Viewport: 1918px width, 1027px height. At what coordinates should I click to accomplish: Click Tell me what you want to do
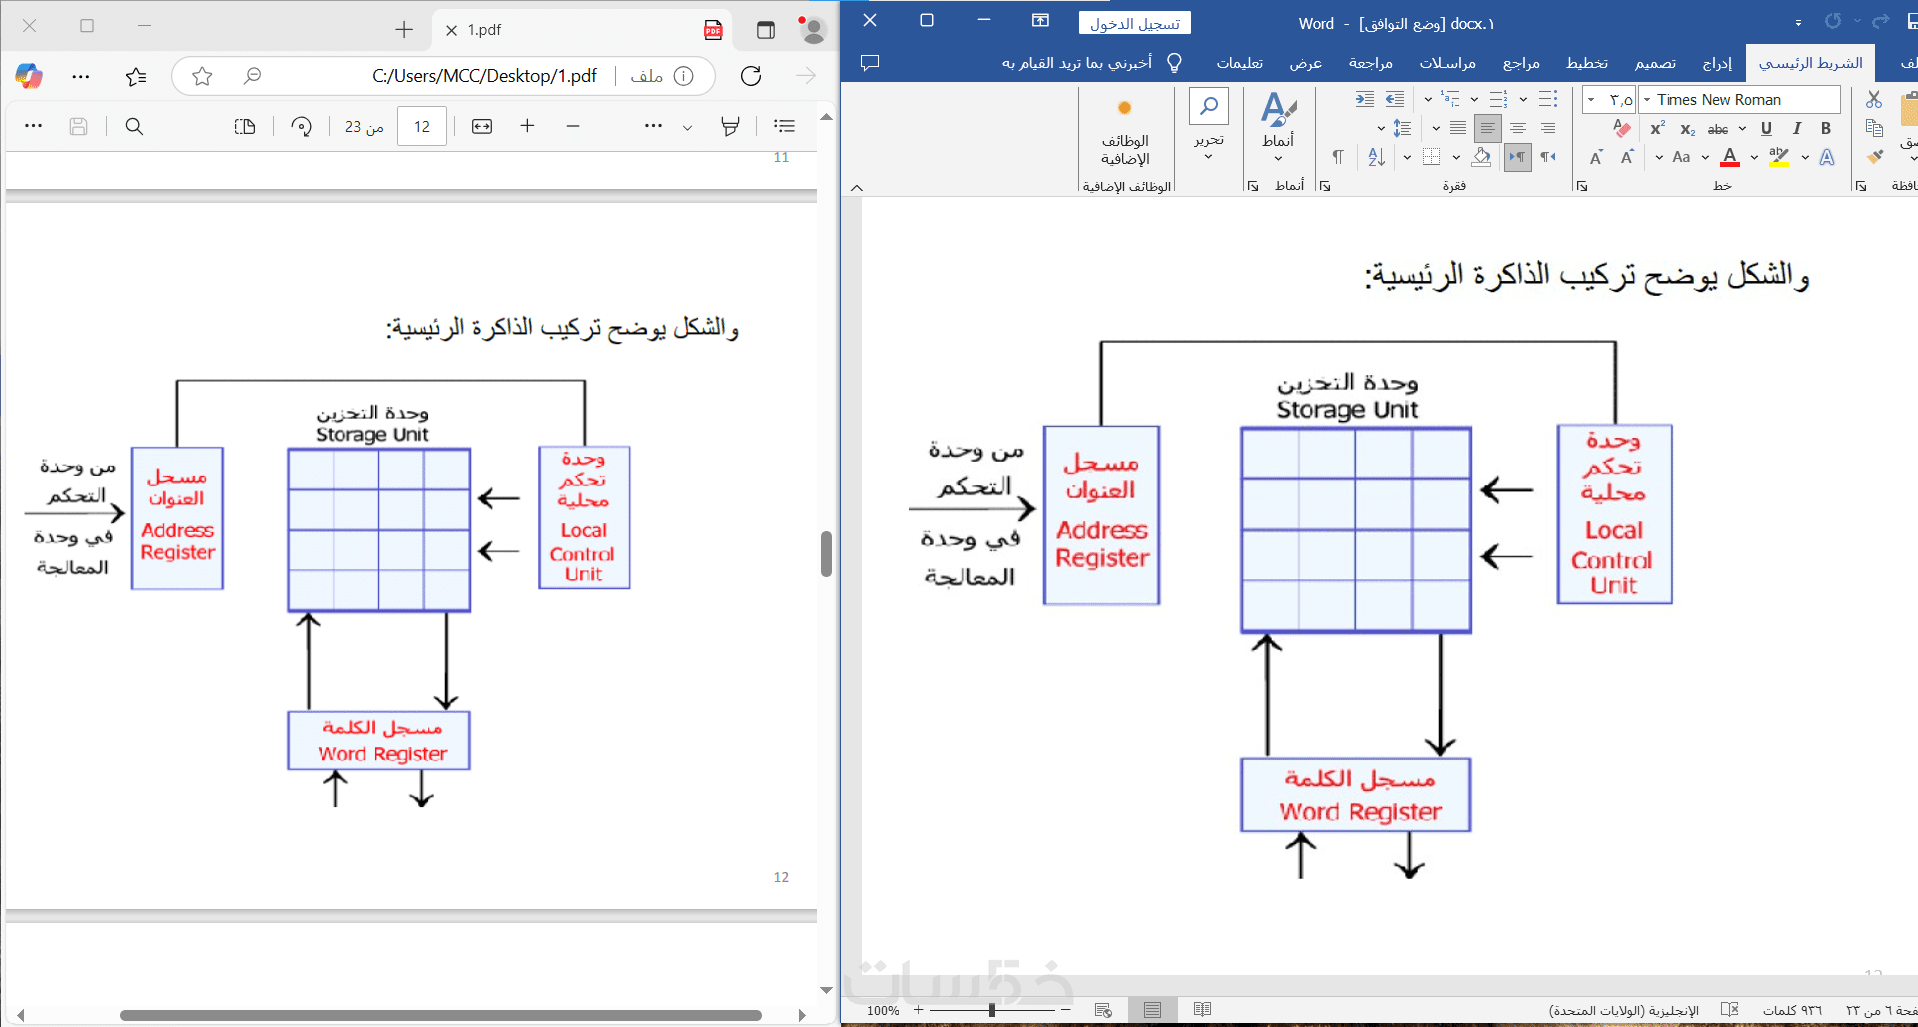(x=1092, y=63)
